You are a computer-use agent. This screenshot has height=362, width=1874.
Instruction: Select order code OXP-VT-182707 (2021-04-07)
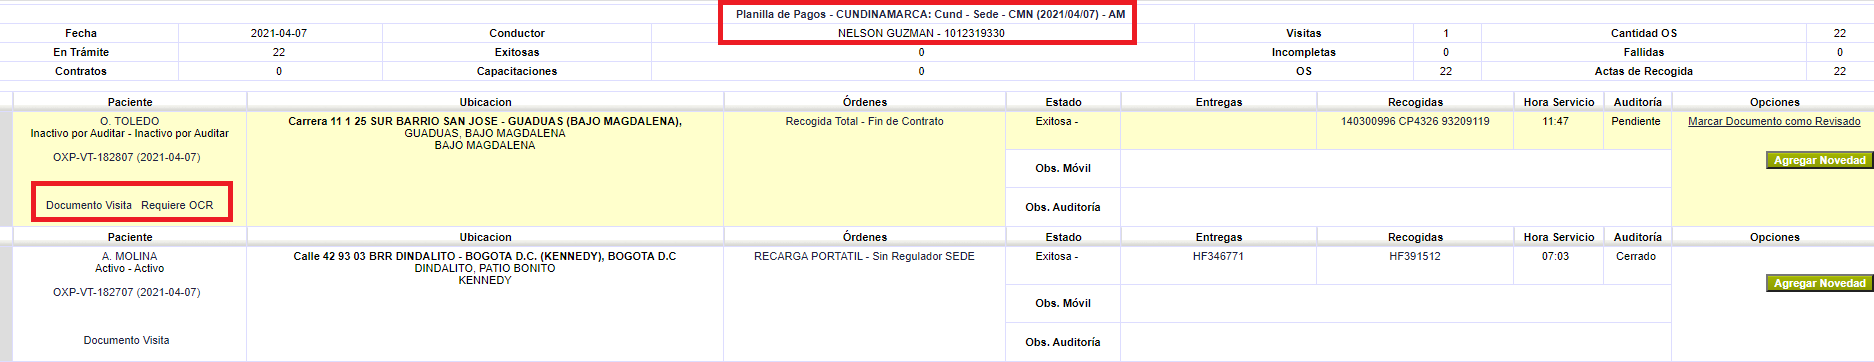126,292
